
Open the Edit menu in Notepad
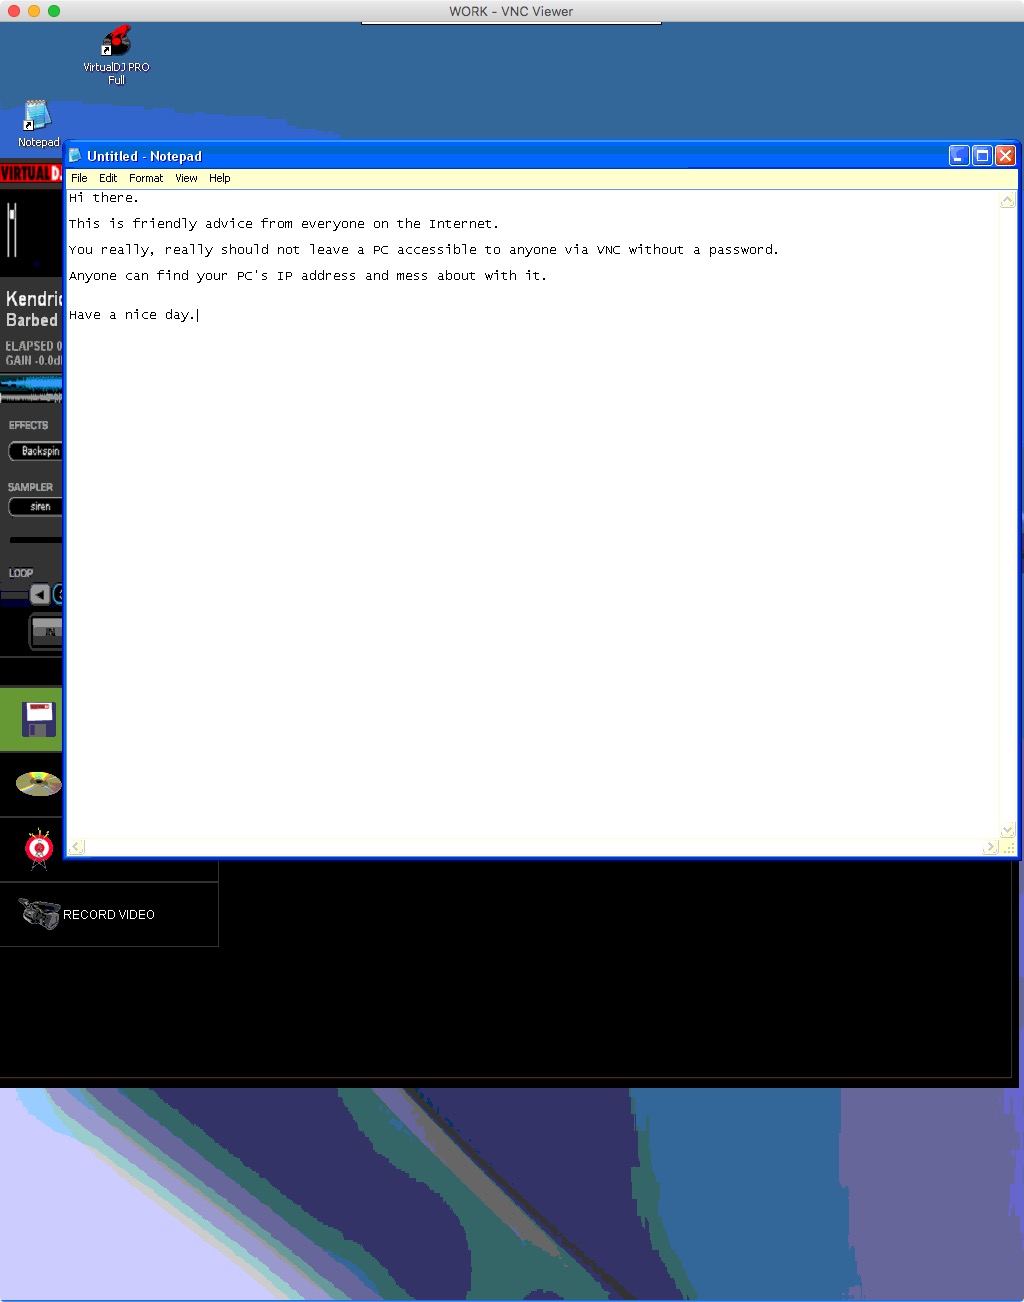pyautogui.click(x=108, y=178)
